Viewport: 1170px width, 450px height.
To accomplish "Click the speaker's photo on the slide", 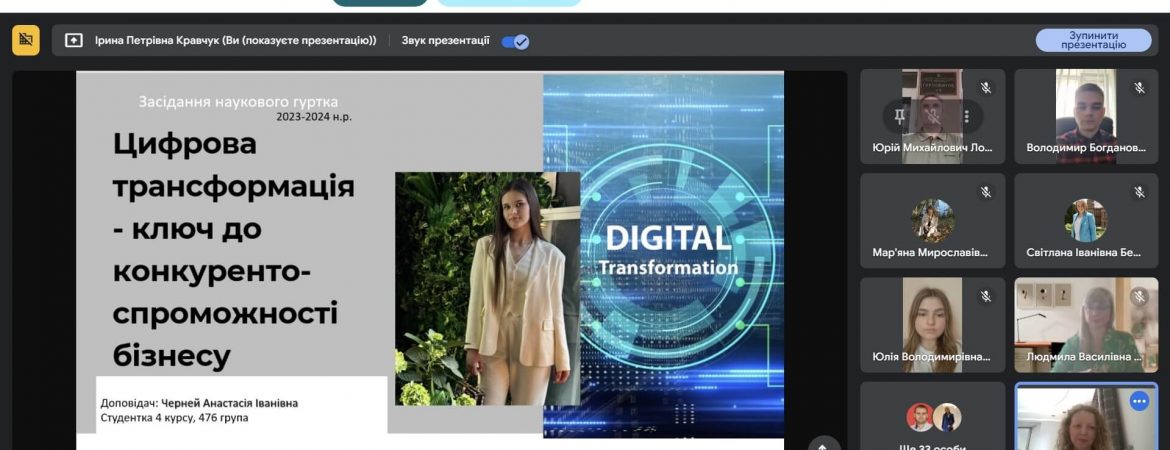I will (x=487, y=289).
